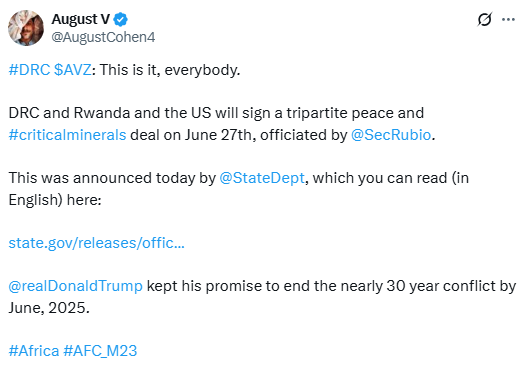Viewport: 530px width, 367px height.
Task: Open the #criticalminerals hashtag
Action: (x=67, y=135)
